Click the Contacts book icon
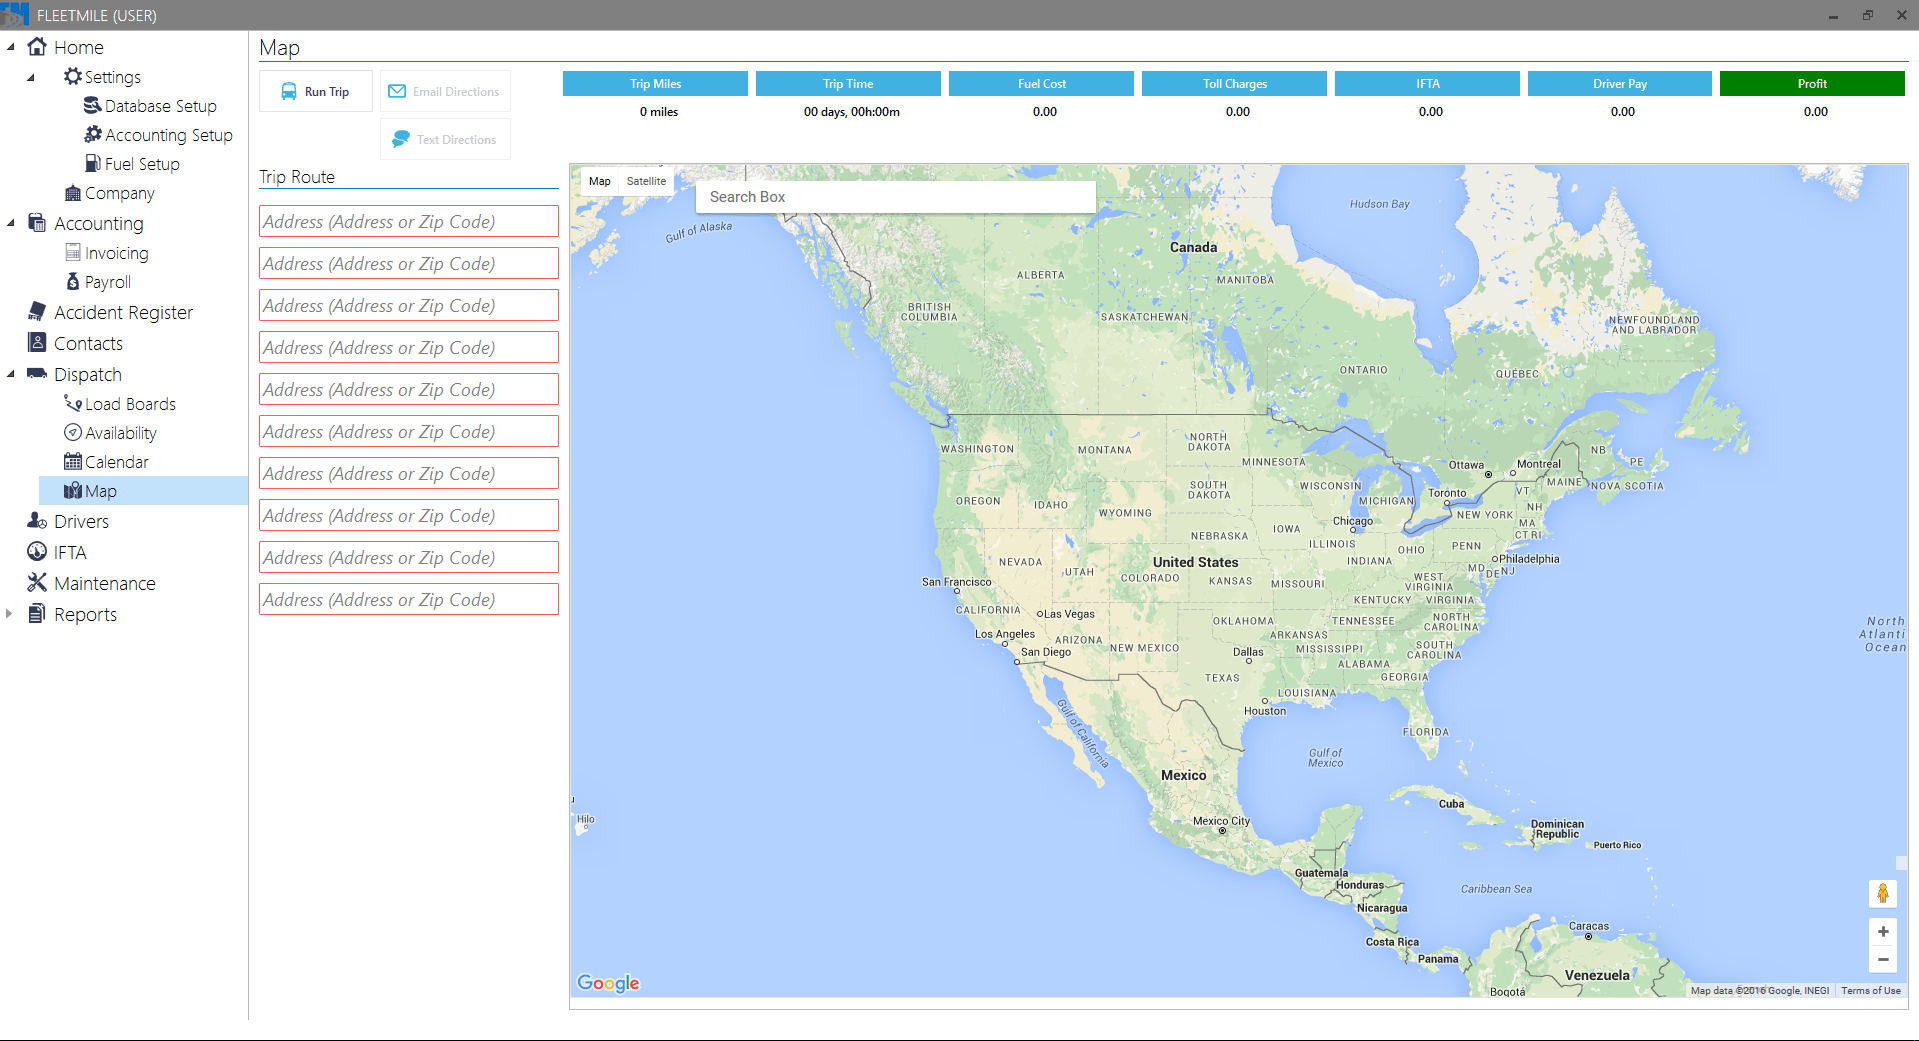 click(x=37, y=343)
